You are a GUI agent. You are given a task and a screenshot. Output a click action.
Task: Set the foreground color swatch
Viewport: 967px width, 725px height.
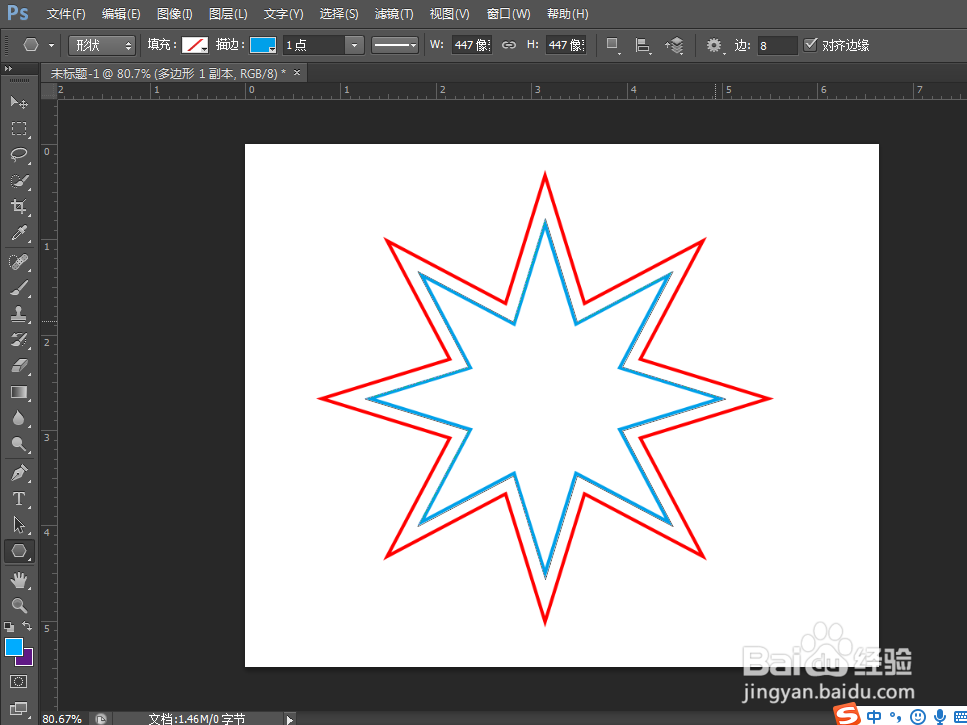pos(14,647)
